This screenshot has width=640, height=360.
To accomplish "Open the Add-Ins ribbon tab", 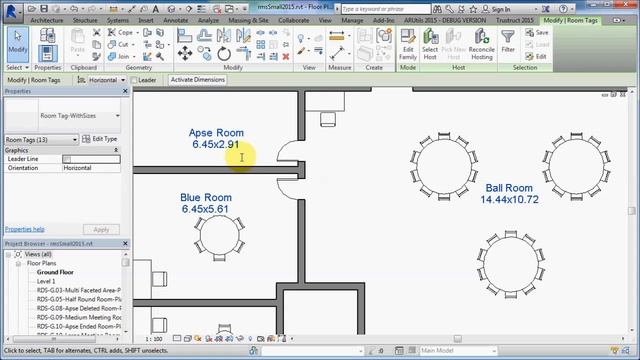I will coord(384,20).
